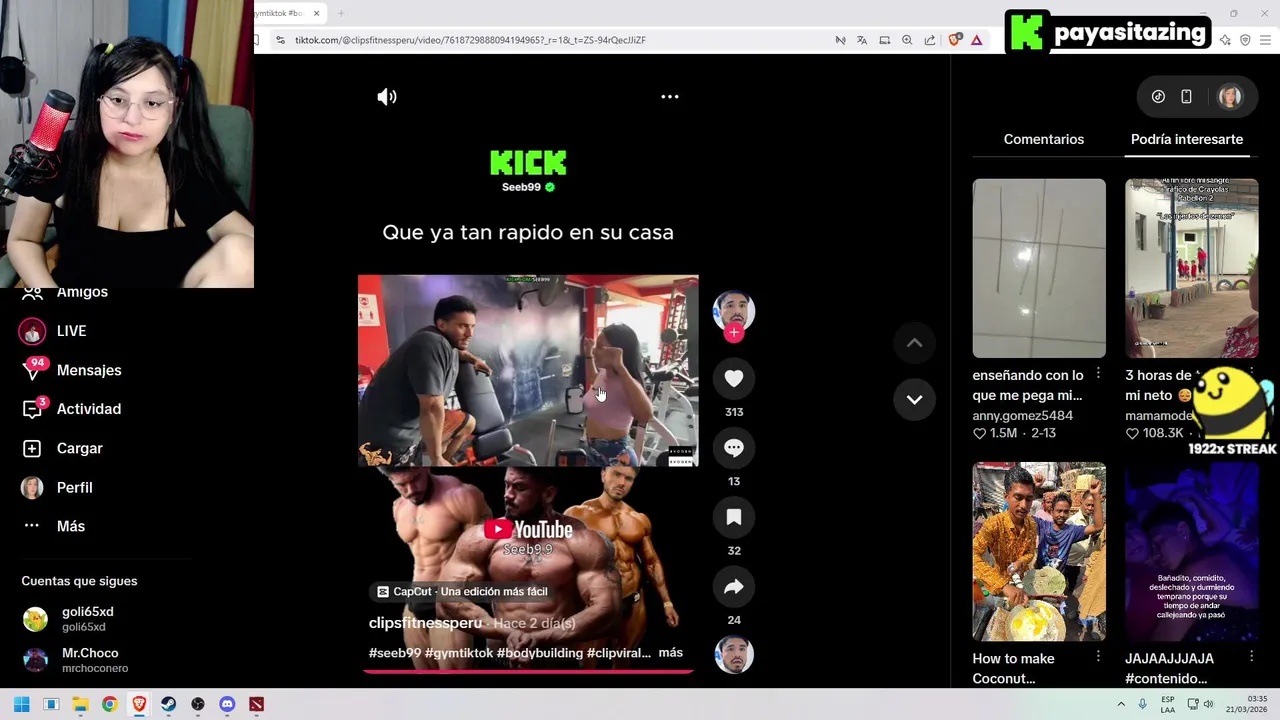Open '3 horas de' mi neto video thumbnail
Viewport: 1280px width, 720px height.
click(1192, 268)
